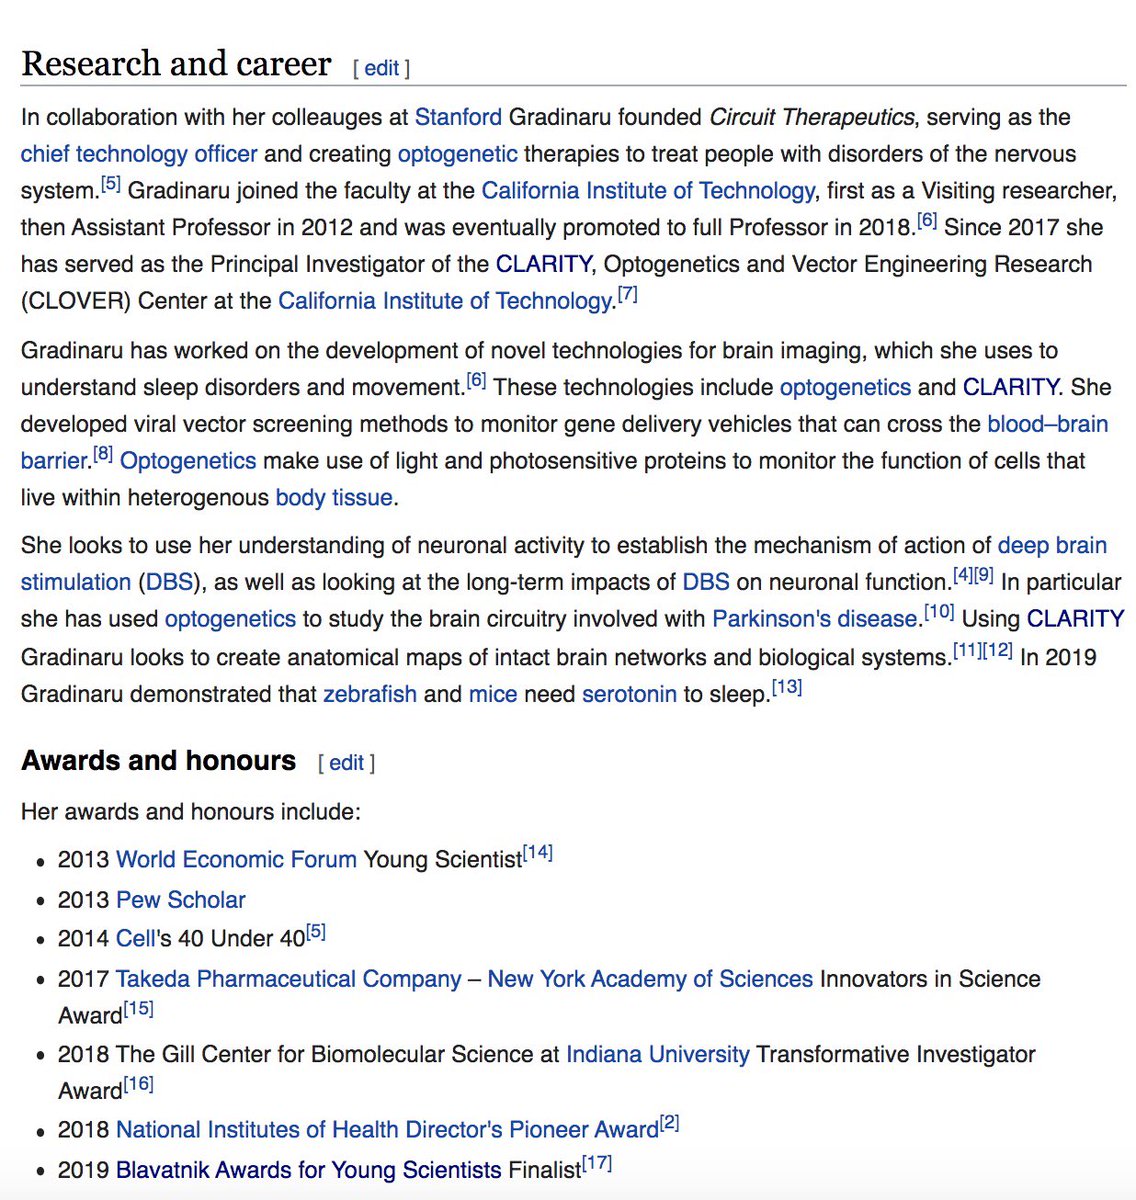1136x1200 pixels.
Task: Open capitalized Optogenetics link before 'make use of light'
Action: (x=188, y=461)
